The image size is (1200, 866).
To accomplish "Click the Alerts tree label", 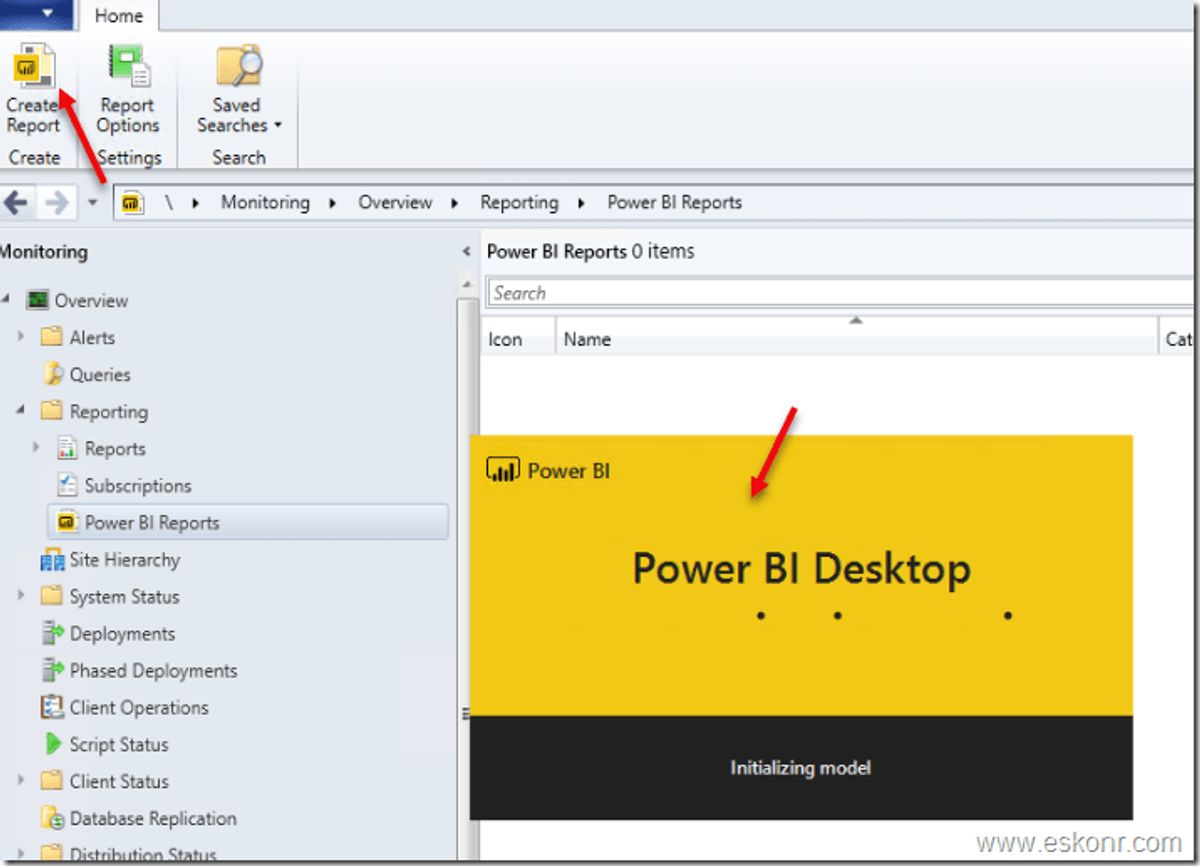I will [92, 337].
